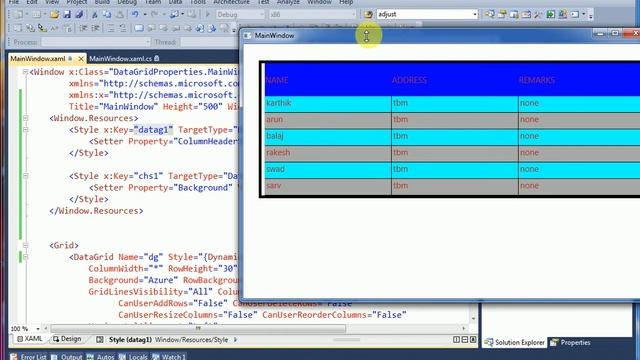
Task: Open the Watch 1 window tab
Action: (169, 357)
